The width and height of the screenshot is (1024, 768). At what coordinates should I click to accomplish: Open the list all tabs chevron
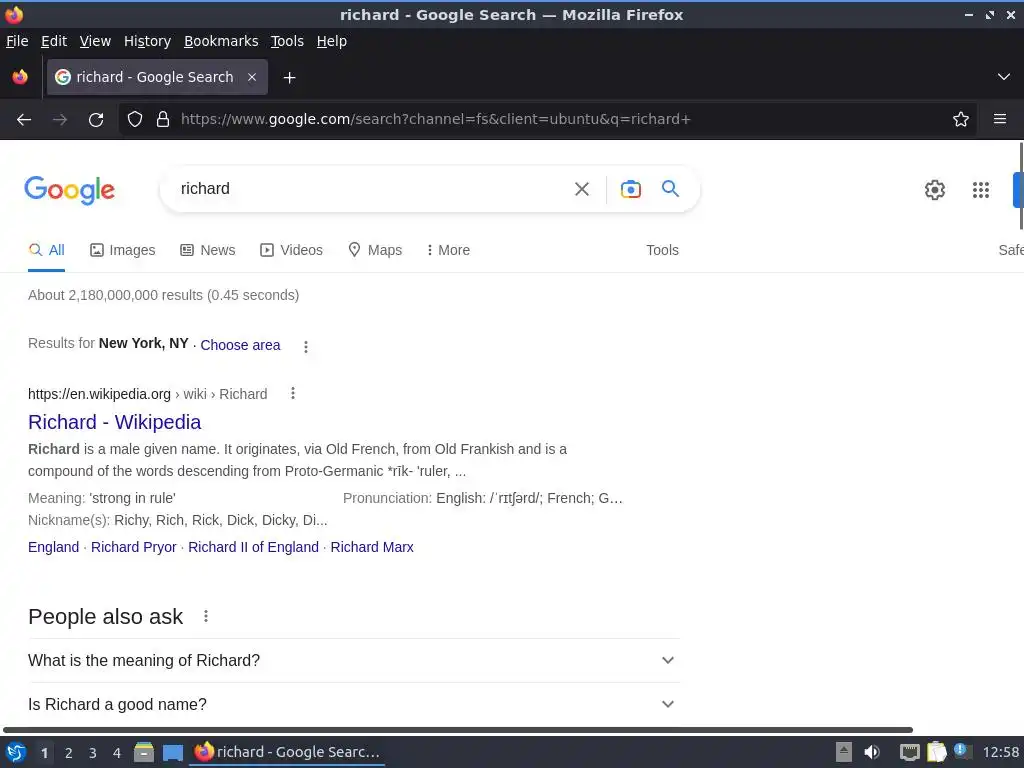(x=1004, y=77)
